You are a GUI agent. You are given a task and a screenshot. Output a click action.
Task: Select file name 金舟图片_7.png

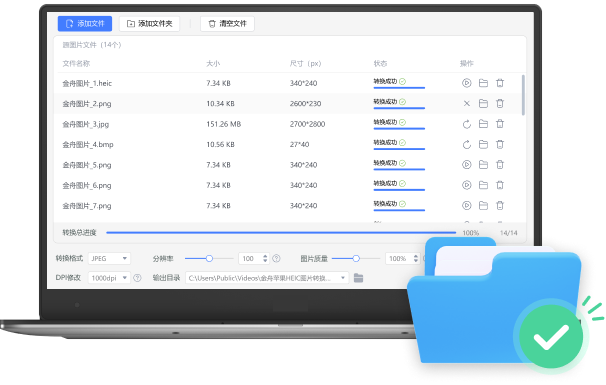pos(87,206)
